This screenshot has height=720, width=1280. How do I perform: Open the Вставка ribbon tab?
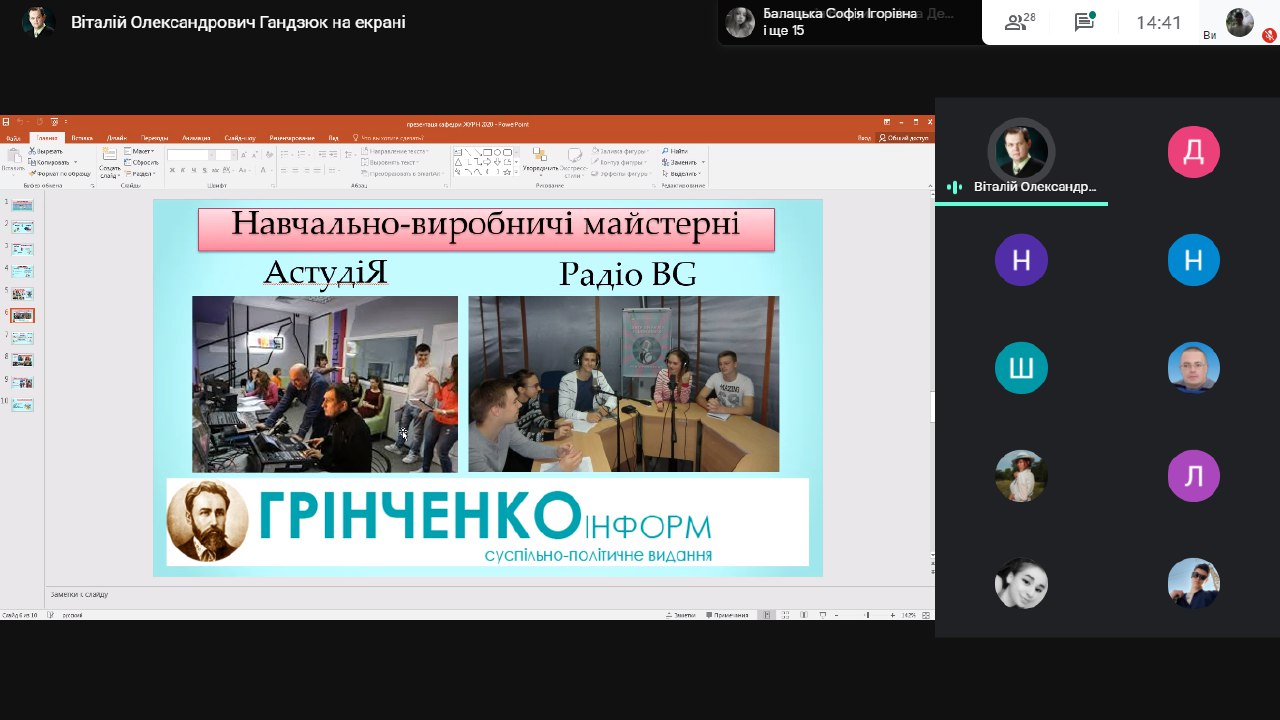point(82,138)
